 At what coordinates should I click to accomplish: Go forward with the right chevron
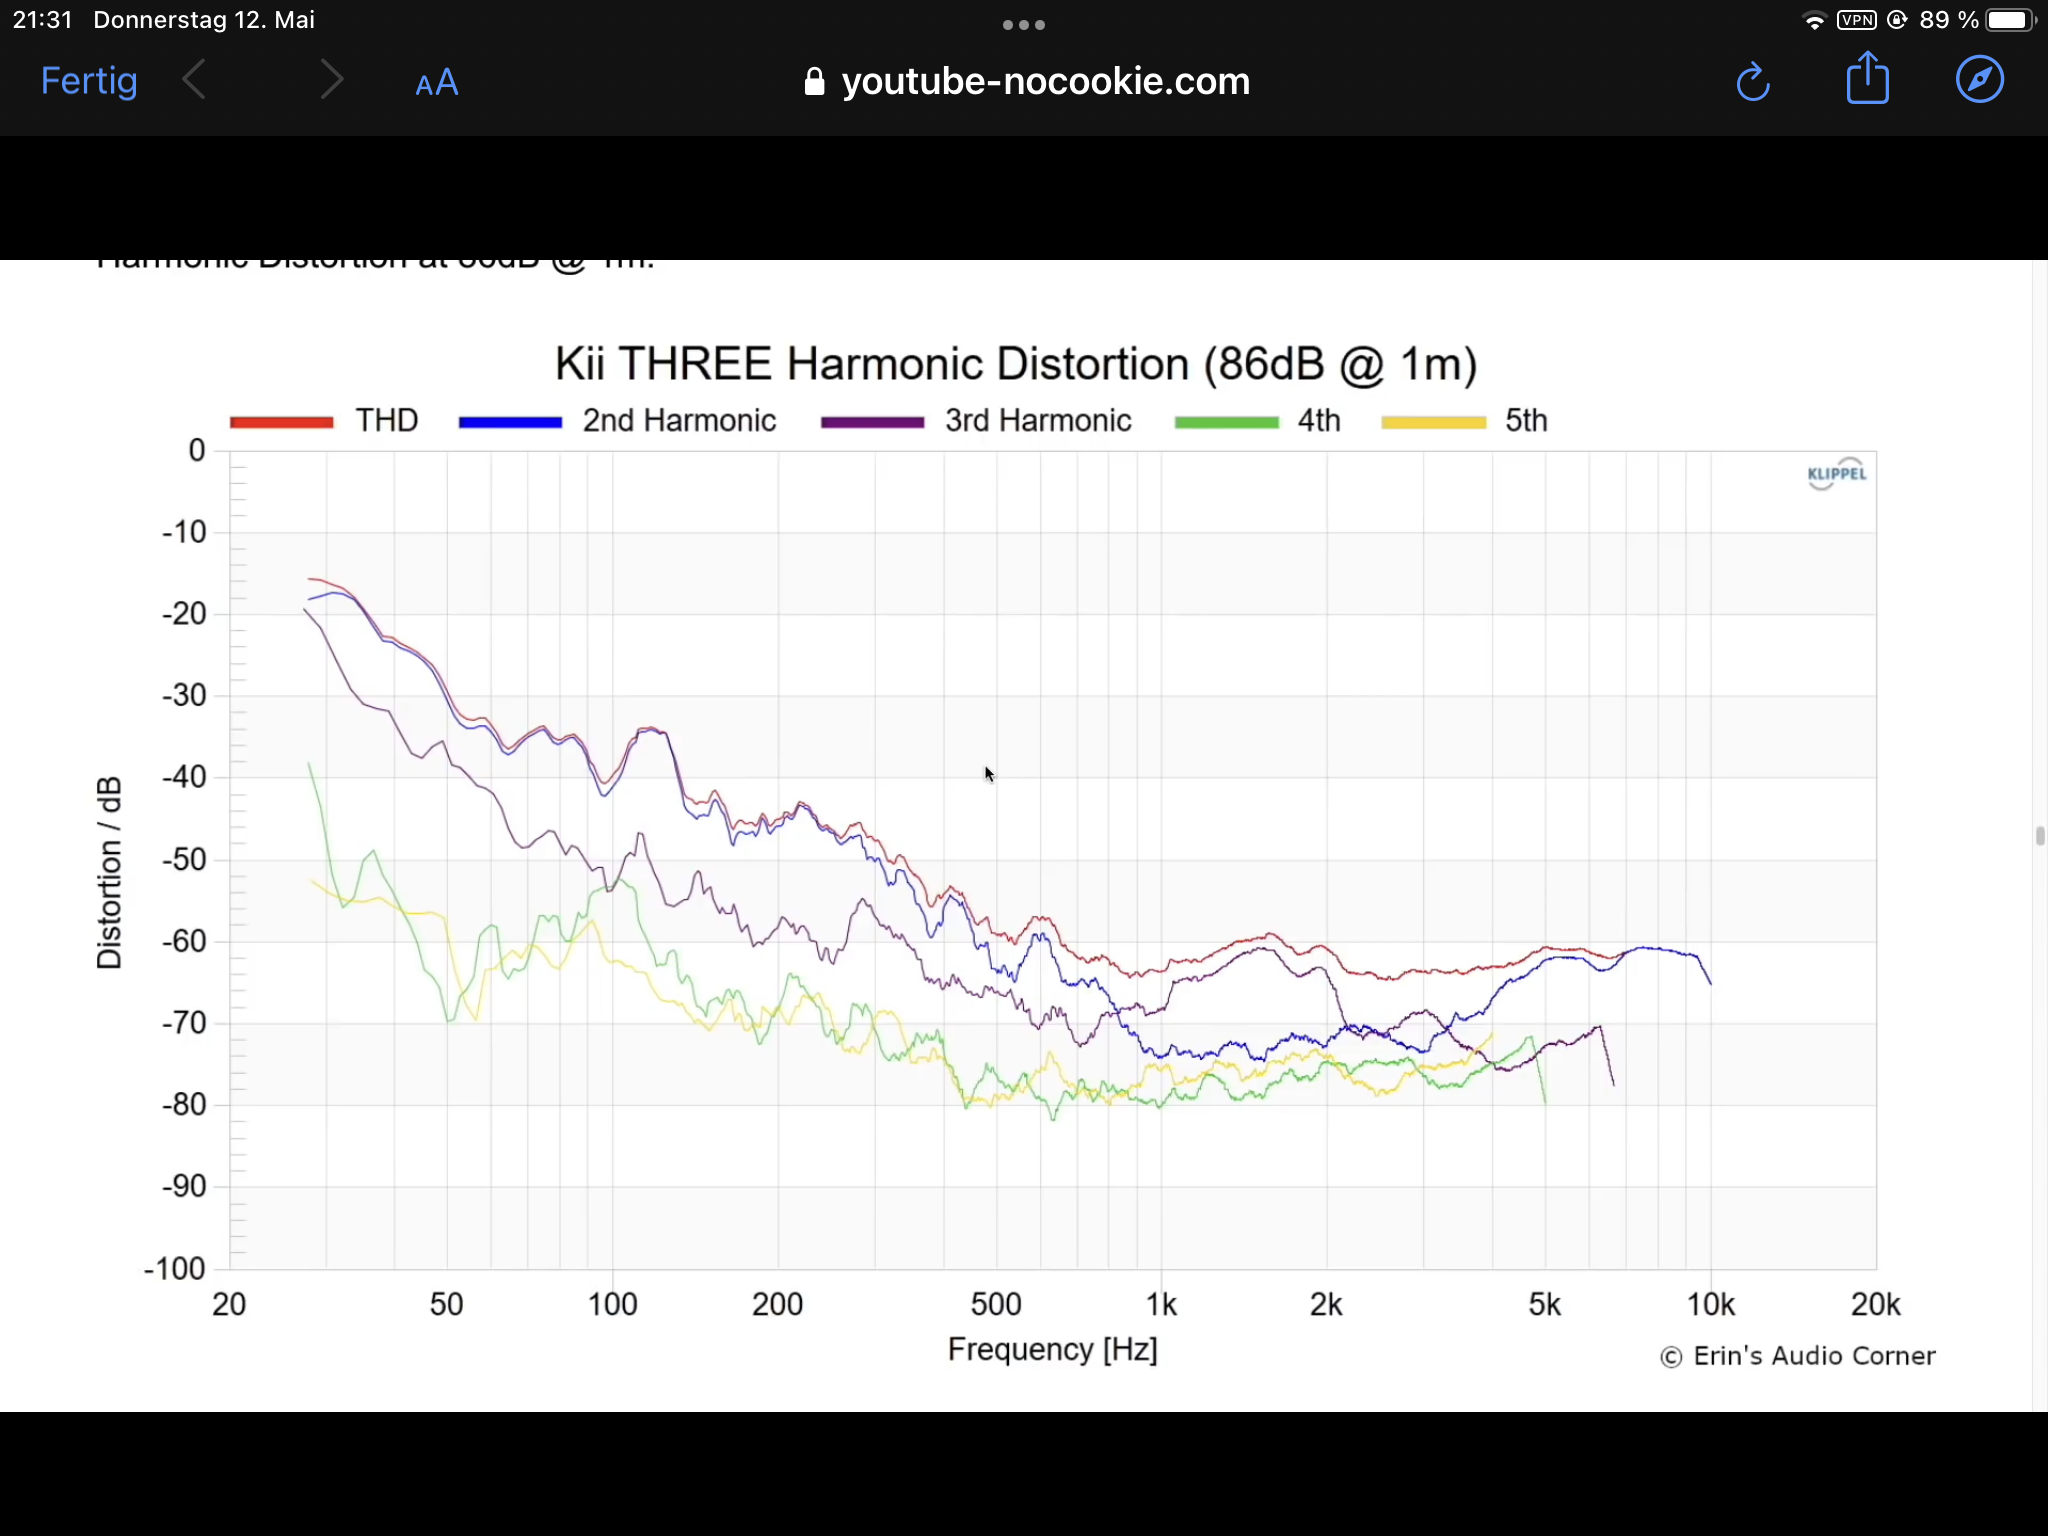click(331, 80)
